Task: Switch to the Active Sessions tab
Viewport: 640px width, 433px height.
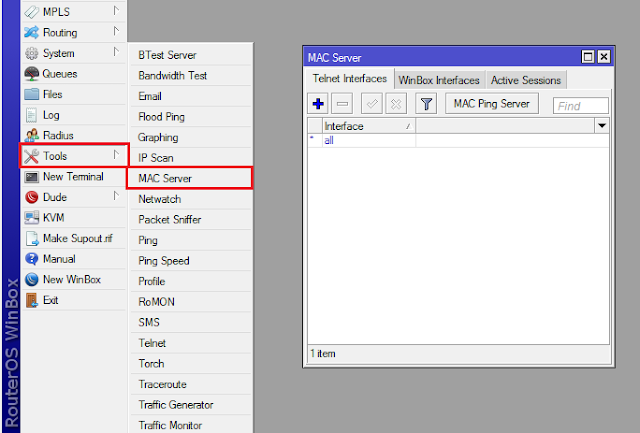Action: click(526, 80)
